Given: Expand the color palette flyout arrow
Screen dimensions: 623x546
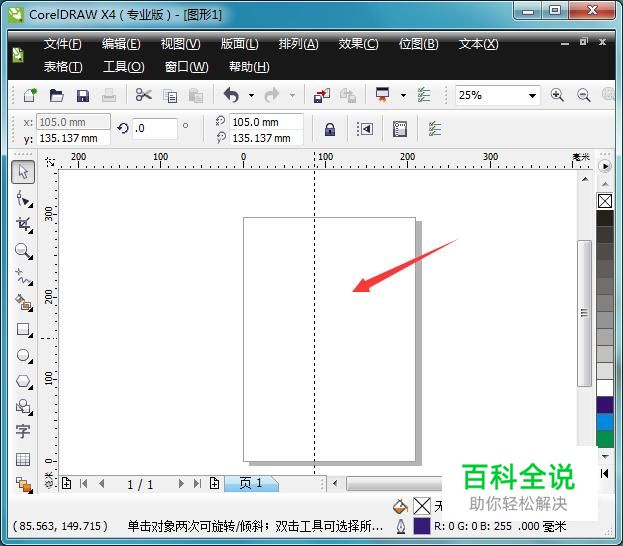Looking at the screenshot, I should [x=605, y=166].
